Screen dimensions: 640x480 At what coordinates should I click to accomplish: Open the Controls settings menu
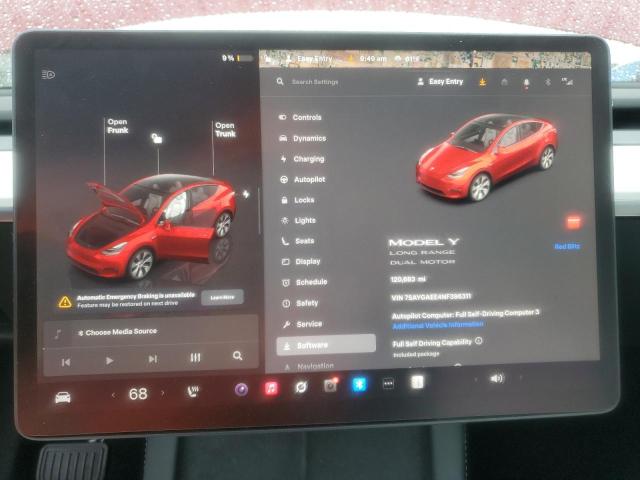(300, 117)
